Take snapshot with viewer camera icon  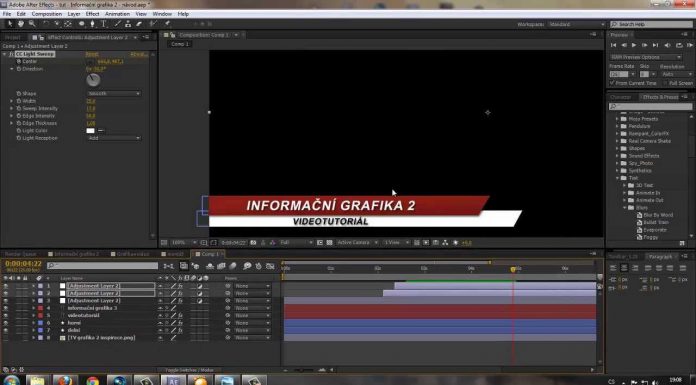253,243
